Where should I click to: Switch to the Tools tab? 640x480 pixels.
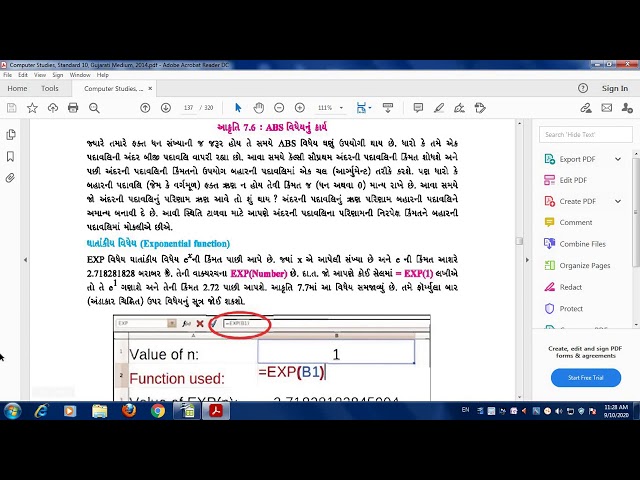[x=50, y=89]
